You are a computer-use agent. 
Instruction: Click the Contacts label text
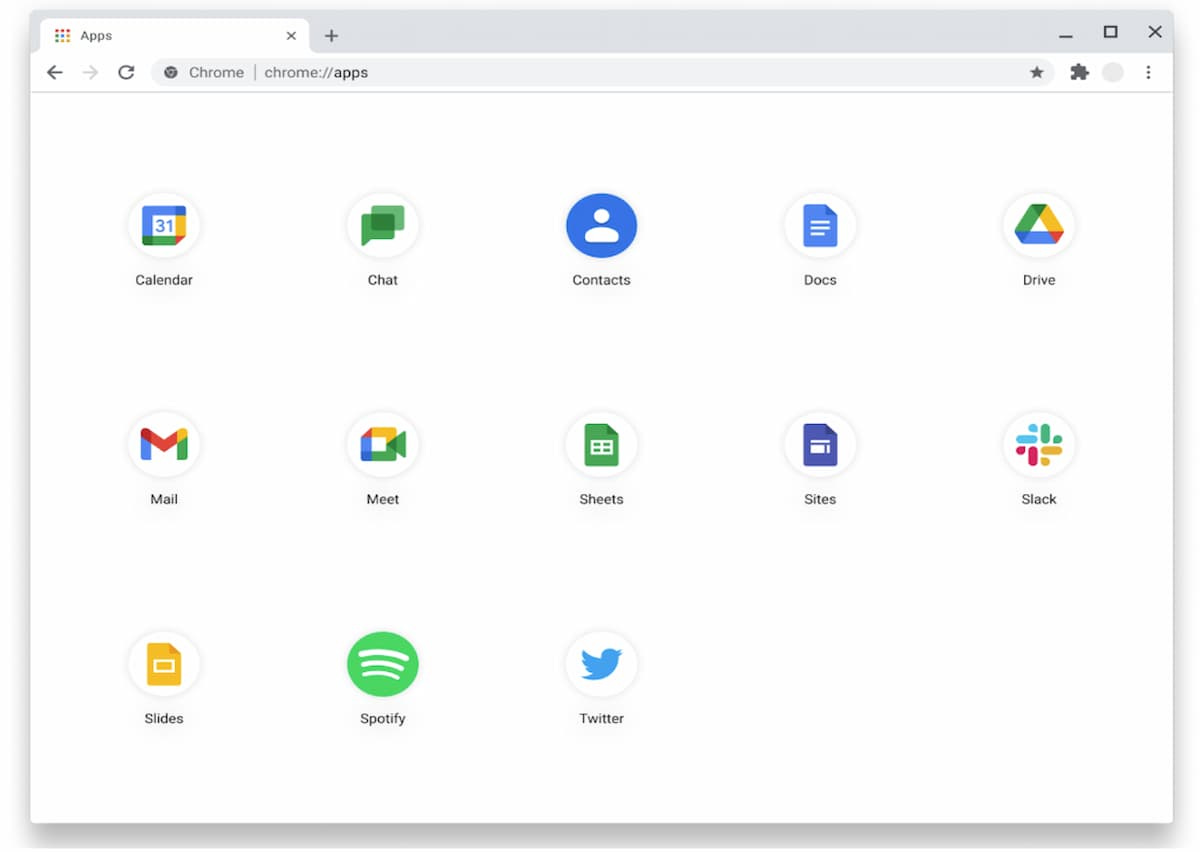[601, 280]
